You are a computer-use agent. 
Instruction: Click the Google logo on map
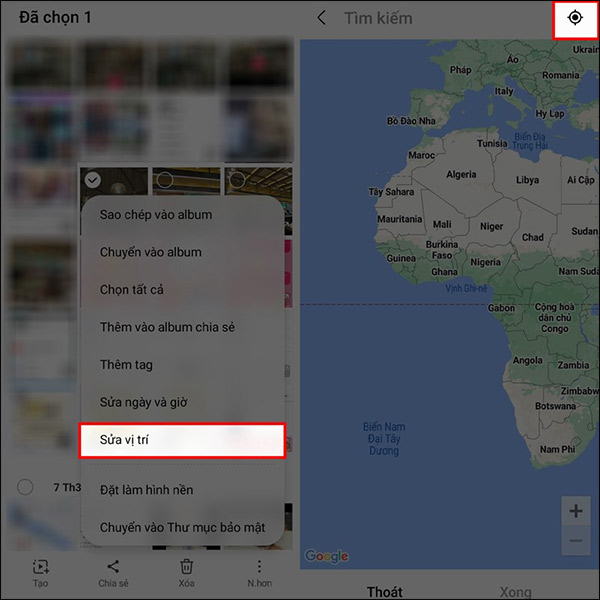326,556
